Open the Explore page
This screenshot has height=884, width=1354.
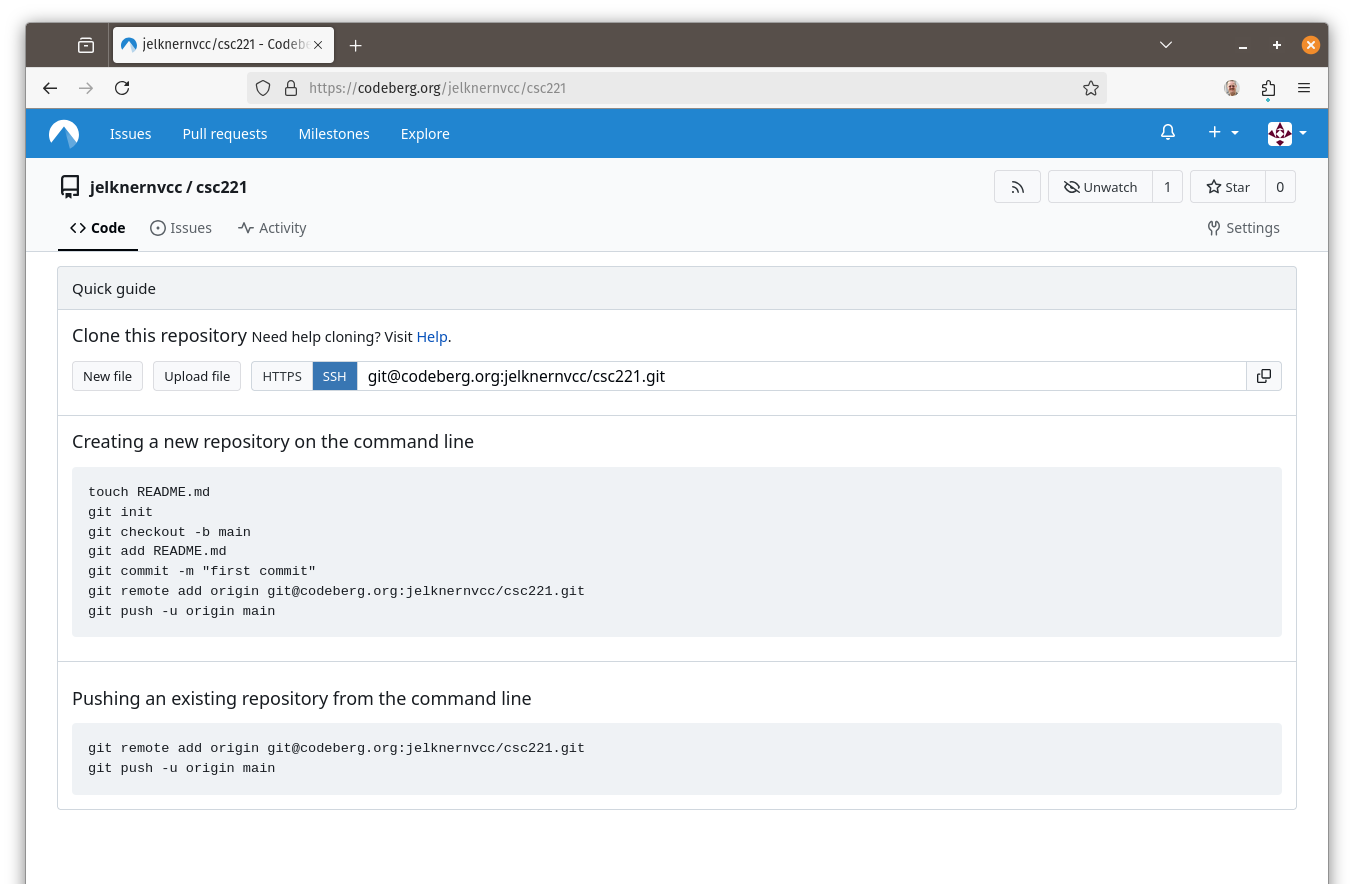425,134
